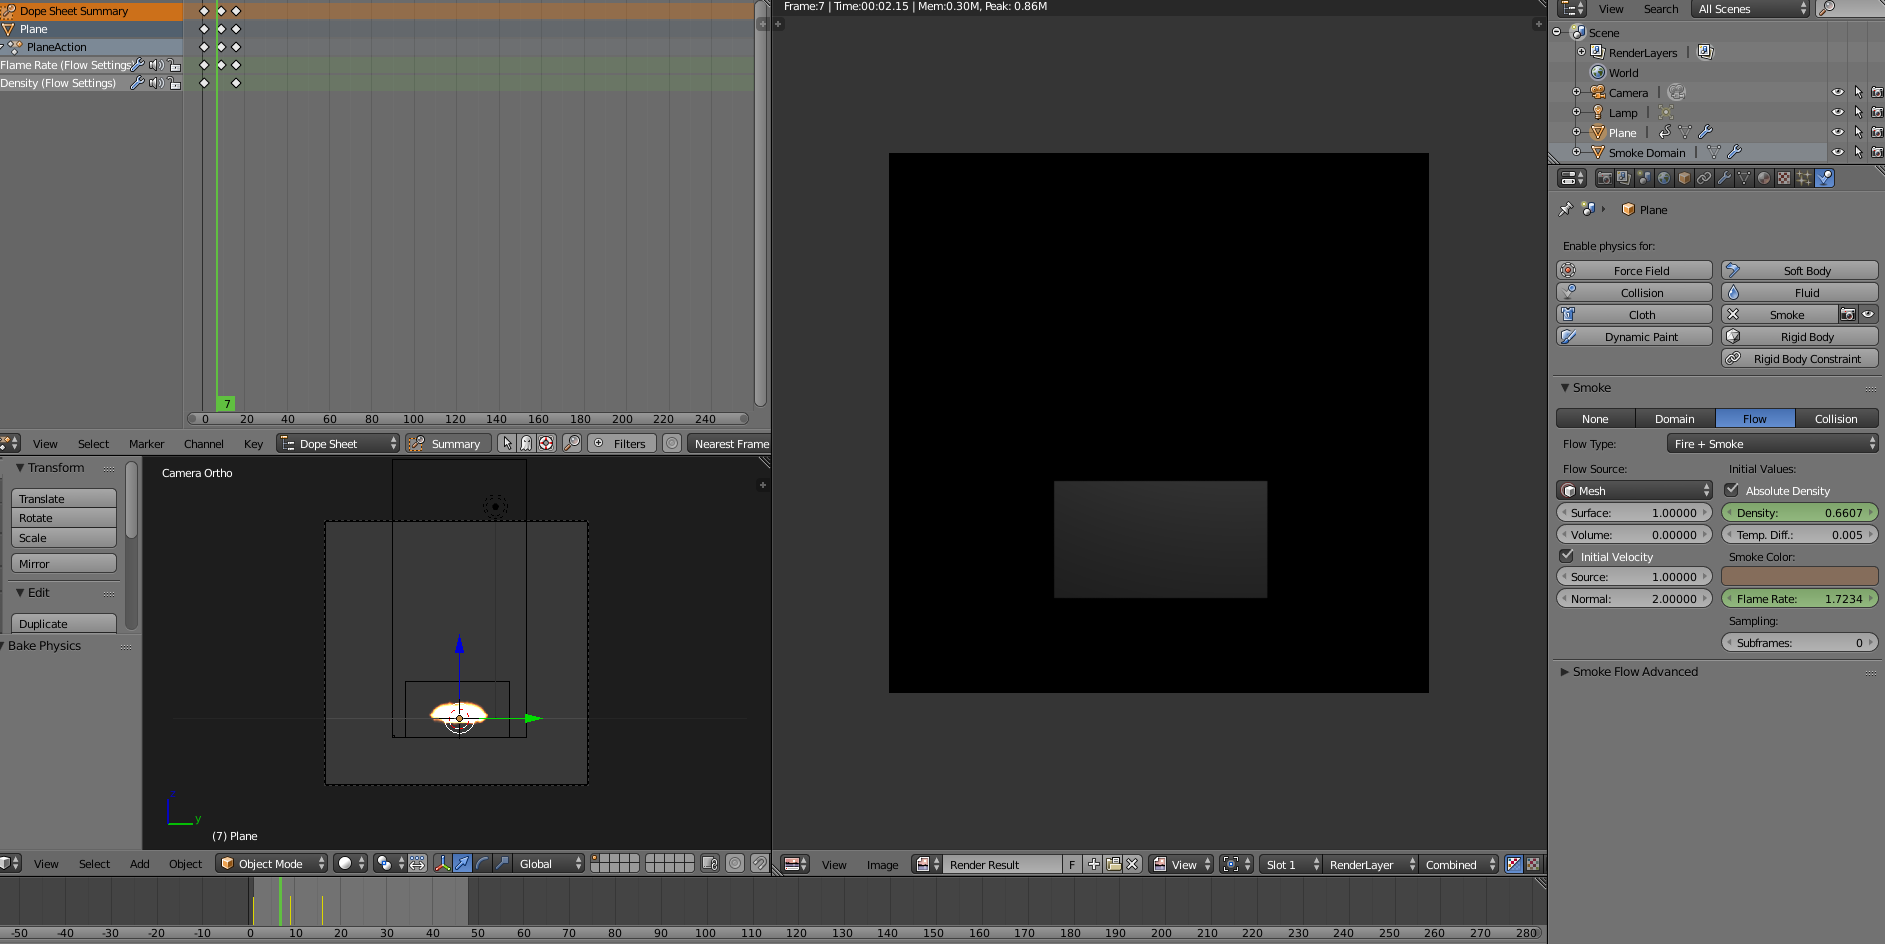The image size is (1885, 944).
Task: Open the Particles properties tab (sparkles icon)
Action: click(1804, 178)
